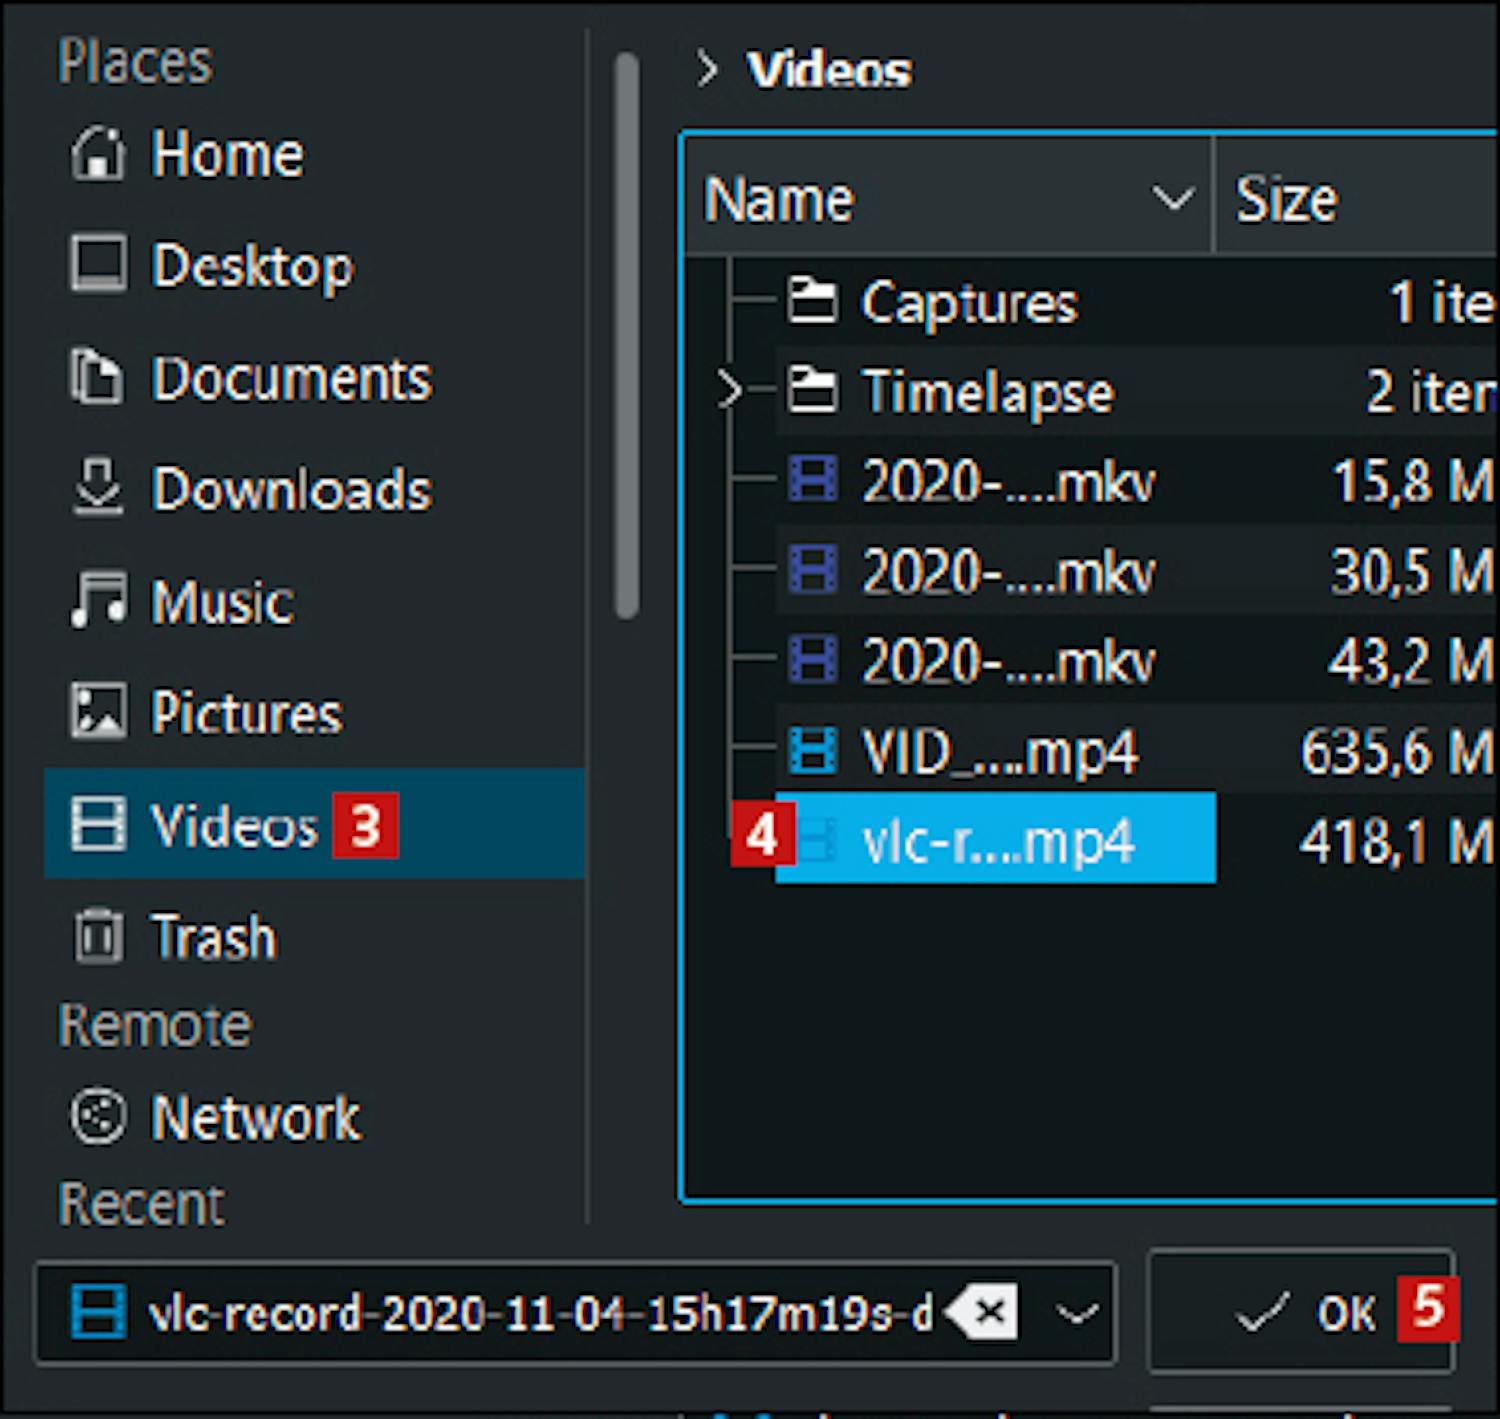Select Videos in the Places sidebar
Image resolution: width=1500 pixels, height=1419 pixels.
(234, 826)
